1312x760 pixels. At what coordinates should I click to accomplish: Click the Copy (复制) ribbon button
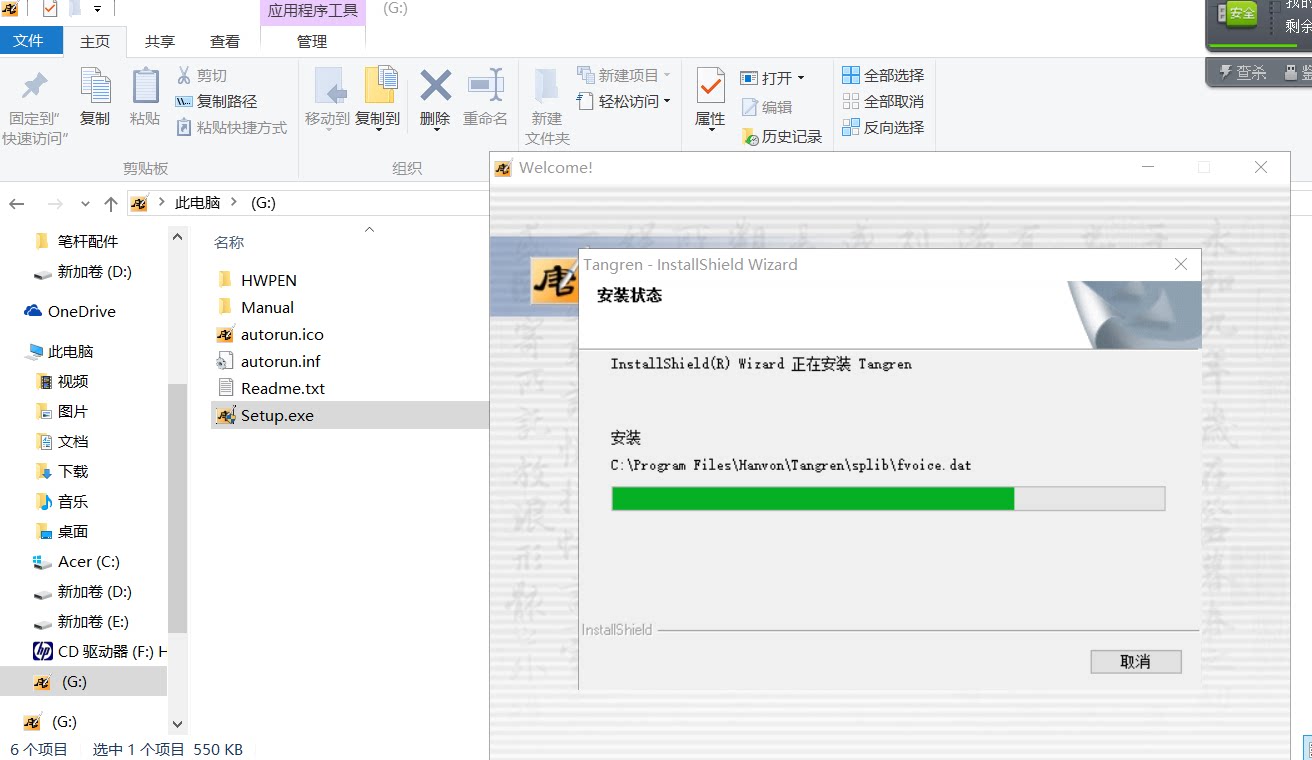tap(95, 97)
